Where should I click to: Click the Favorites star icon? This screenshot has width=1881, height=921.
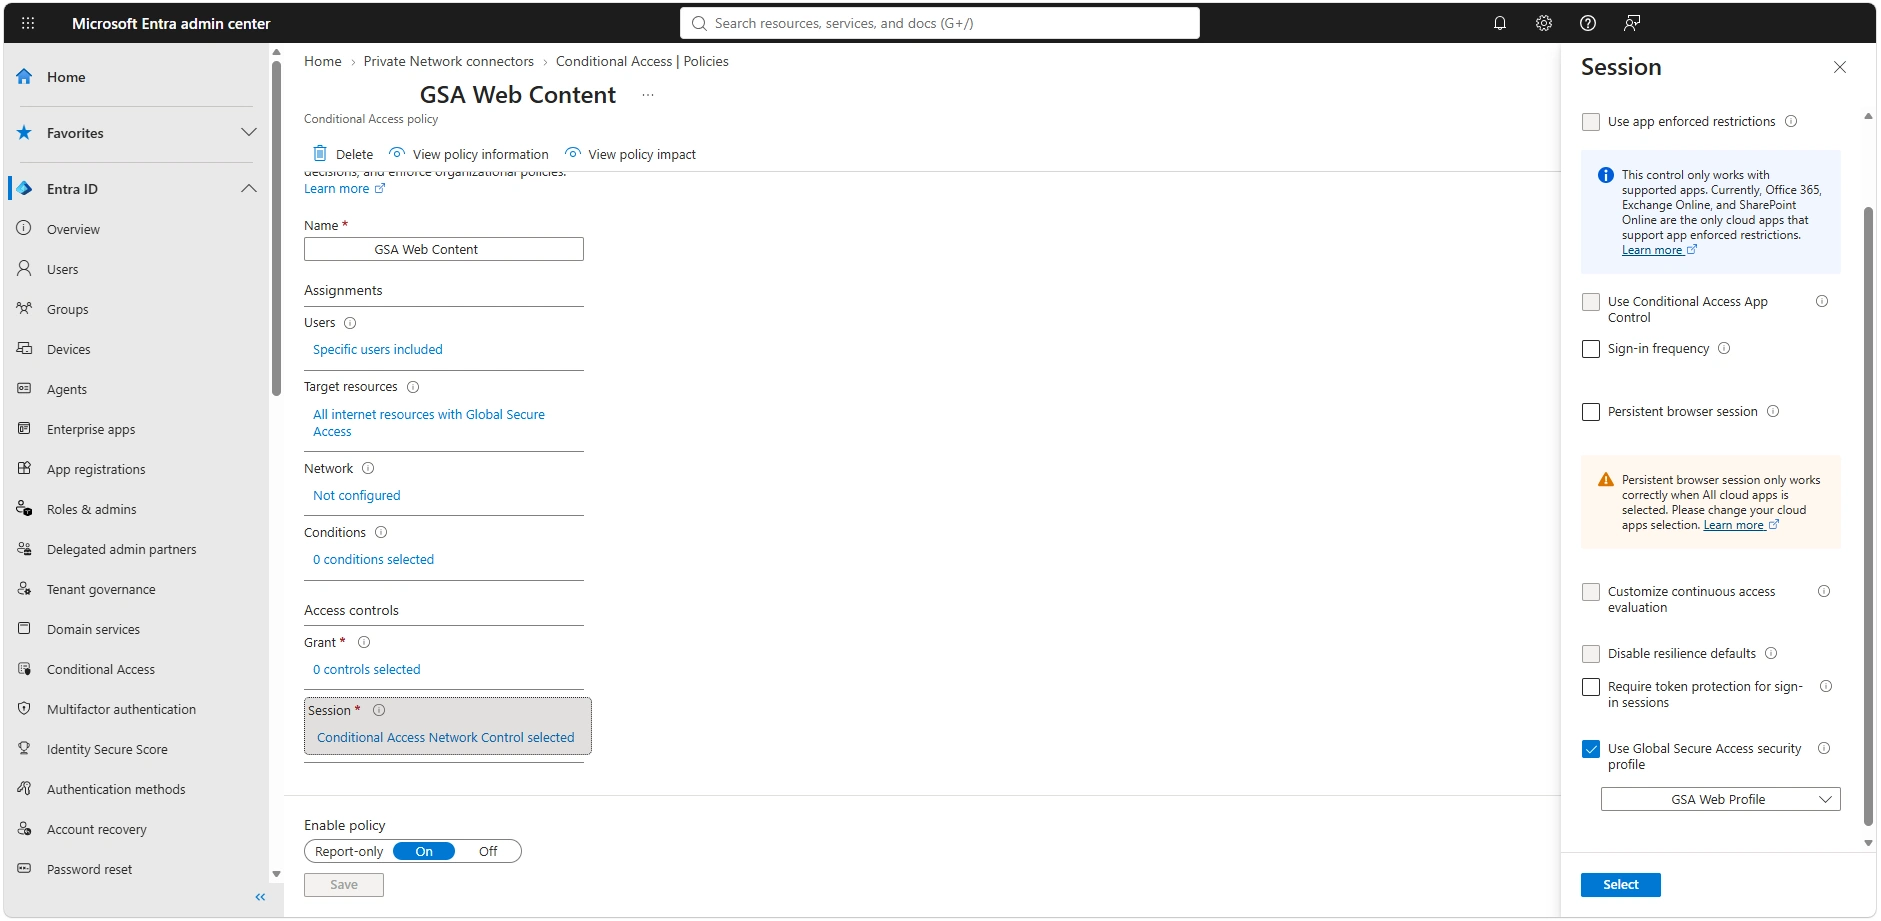pyautogui.click(x=25, y=133)
